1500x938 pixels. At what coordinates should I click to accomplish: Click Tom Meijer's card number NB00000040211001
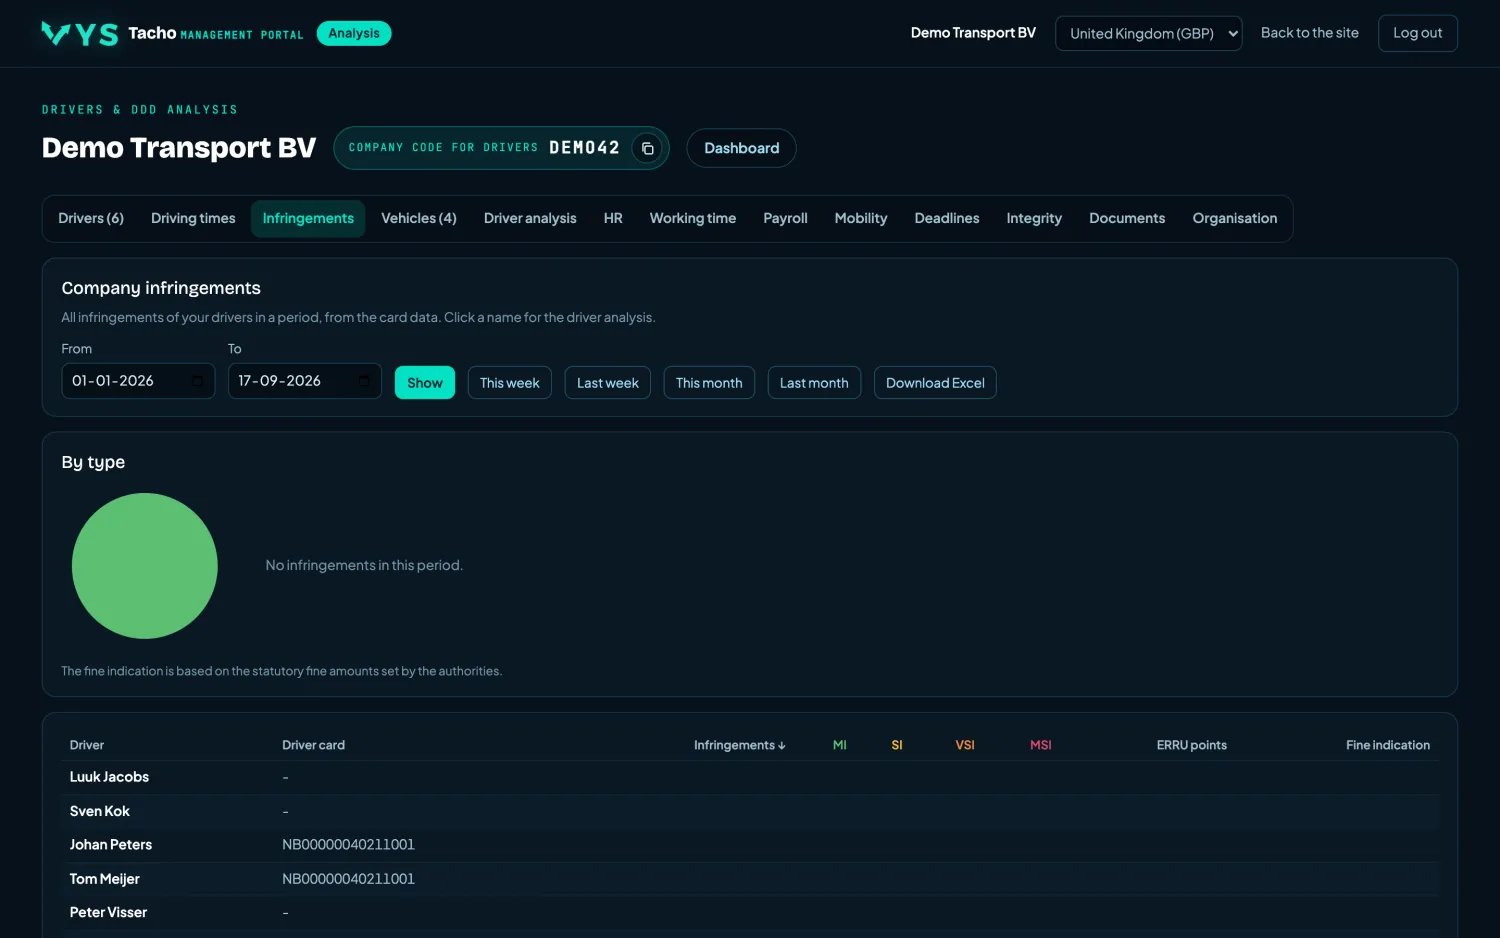coord(348,879)
